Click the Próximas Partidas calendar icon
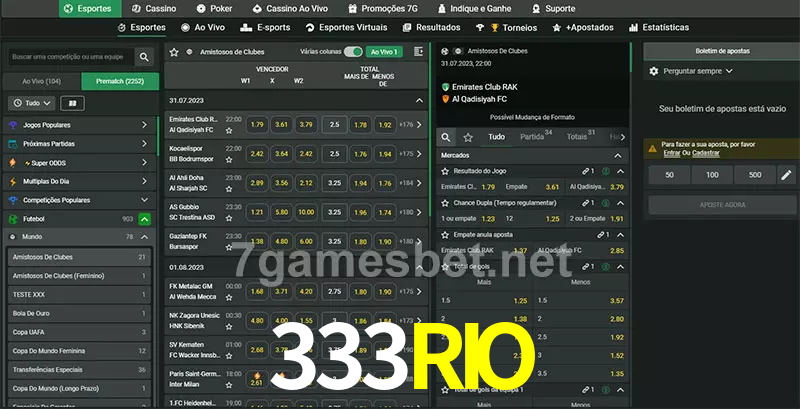The image size is (800, 409). tap(13, 144)
